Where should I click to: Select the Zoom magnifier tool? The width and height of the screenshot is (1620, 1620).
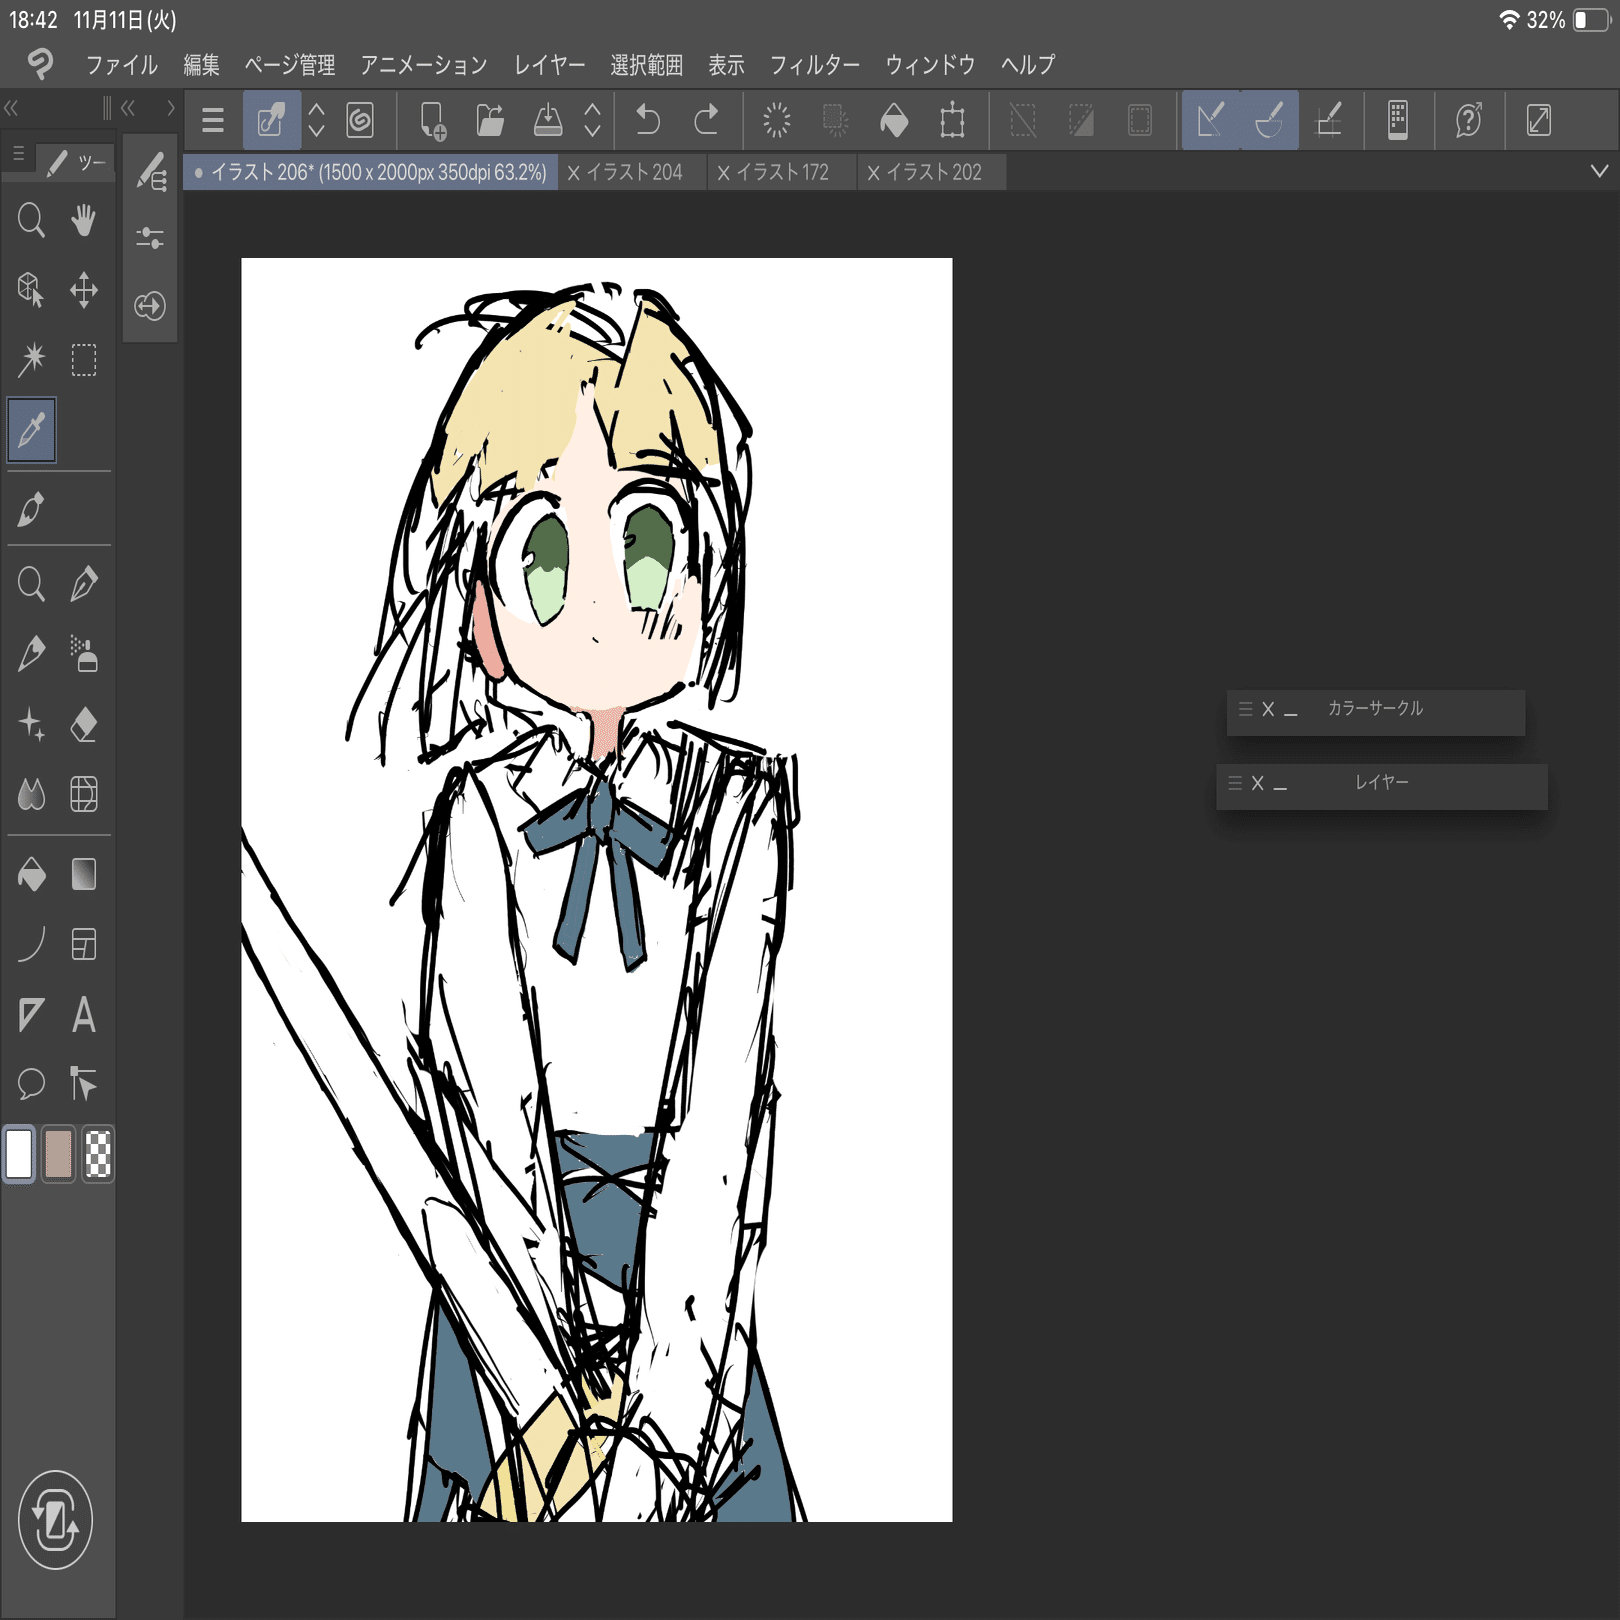pyautogui.click(x=30, y=221)
